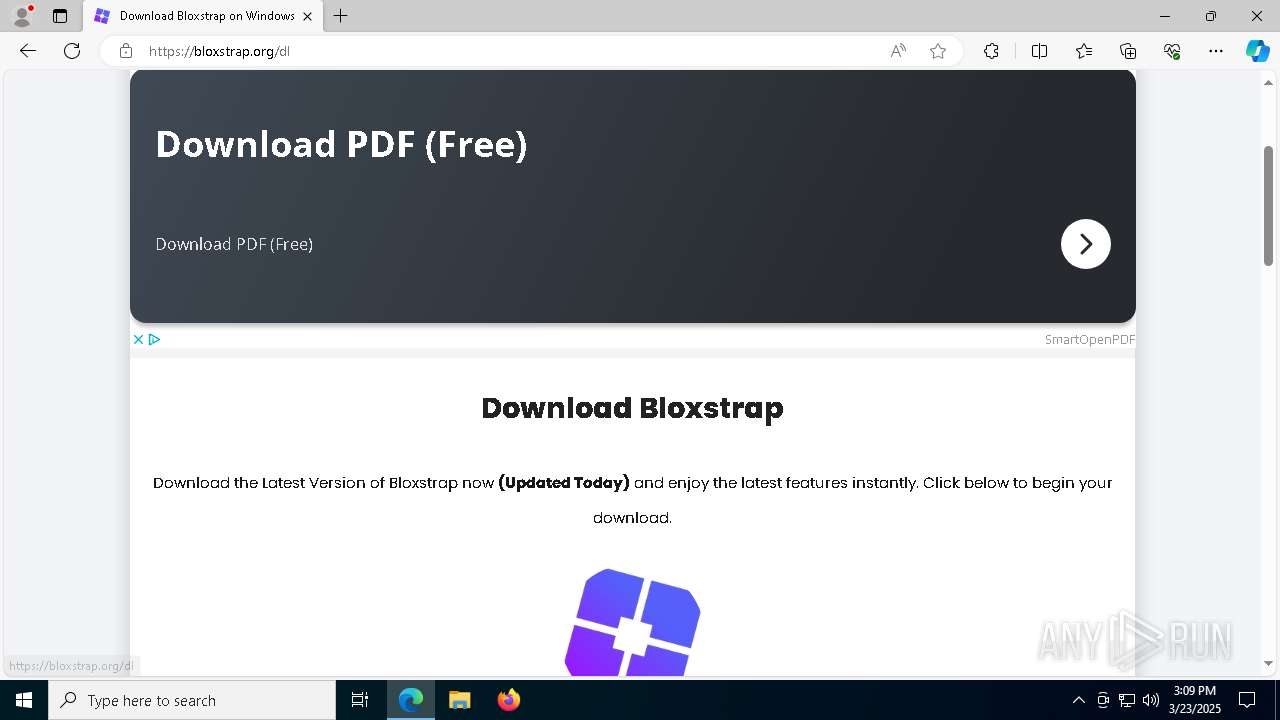Image resolution: width=1280 pixels, height=720 pixels.
Task: Open AdChoices triangle icon
Action: coord(155,339)
